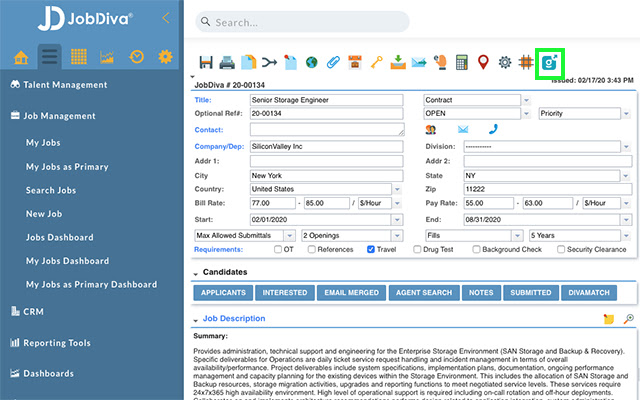
Task: Click the red map pin icon
Action: [483, 63]
